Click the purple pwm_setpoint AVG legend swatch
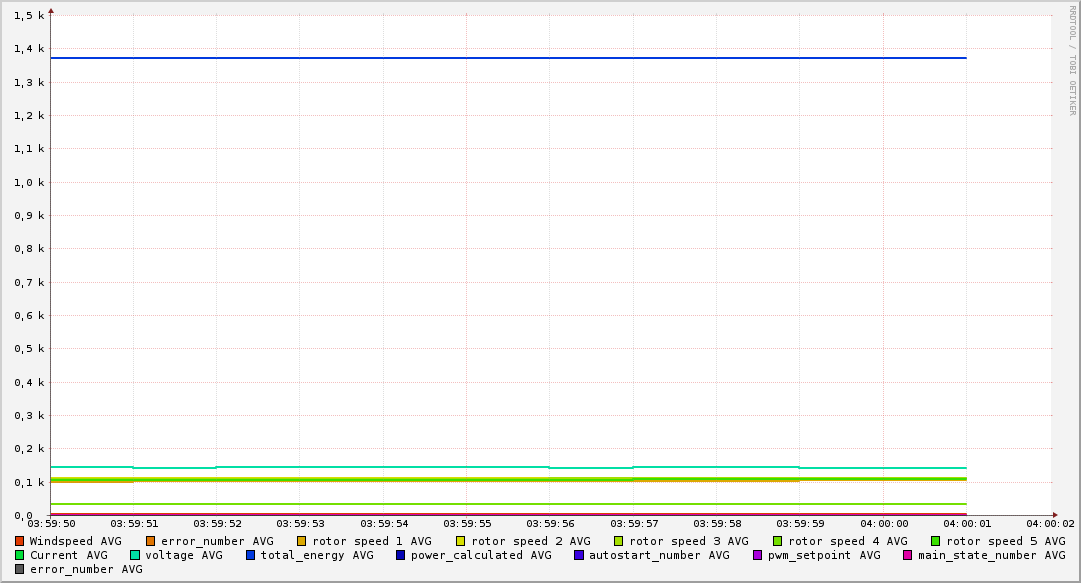The width and height of the screenshot is (1081, 583). point(758,555)
